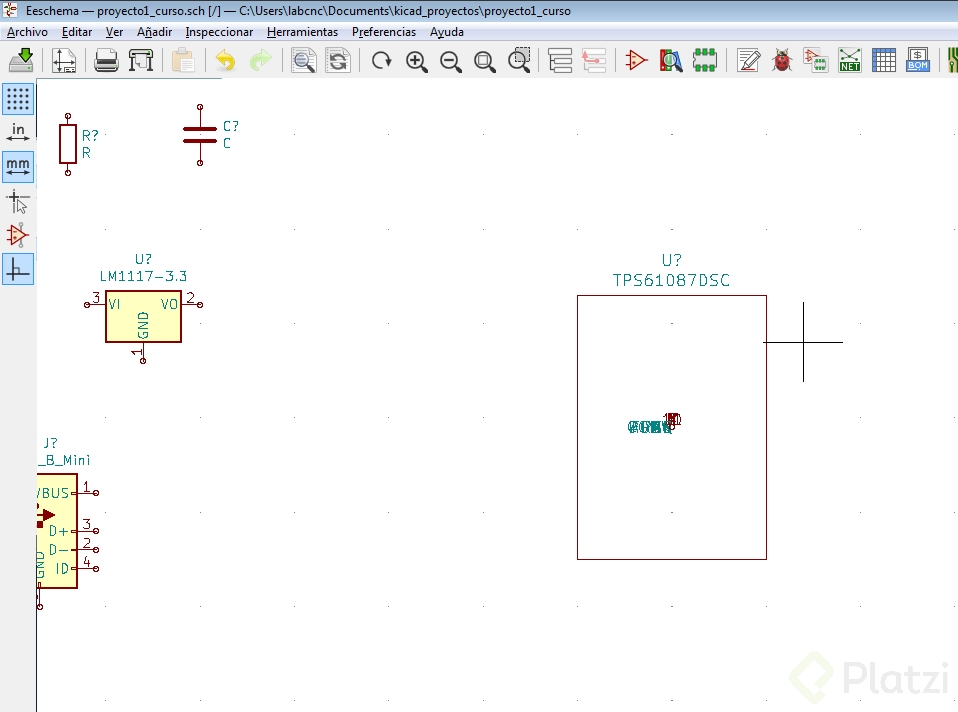Open the Find and replace icon
The width and height of the screenshot is (958, 712).
tap(338, 61)
